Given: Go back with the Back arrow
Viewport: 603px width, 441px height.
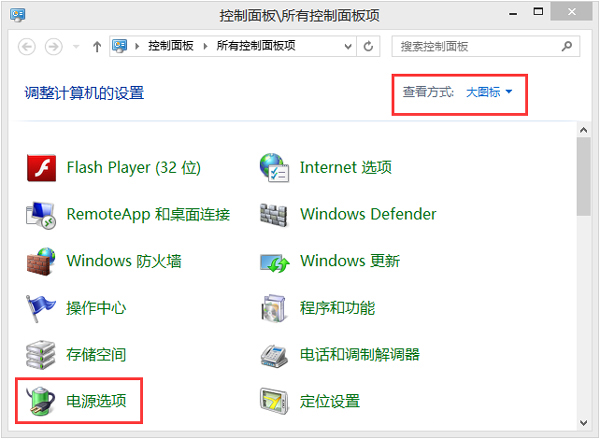Looking at the screenshot, I should [27, 47].
